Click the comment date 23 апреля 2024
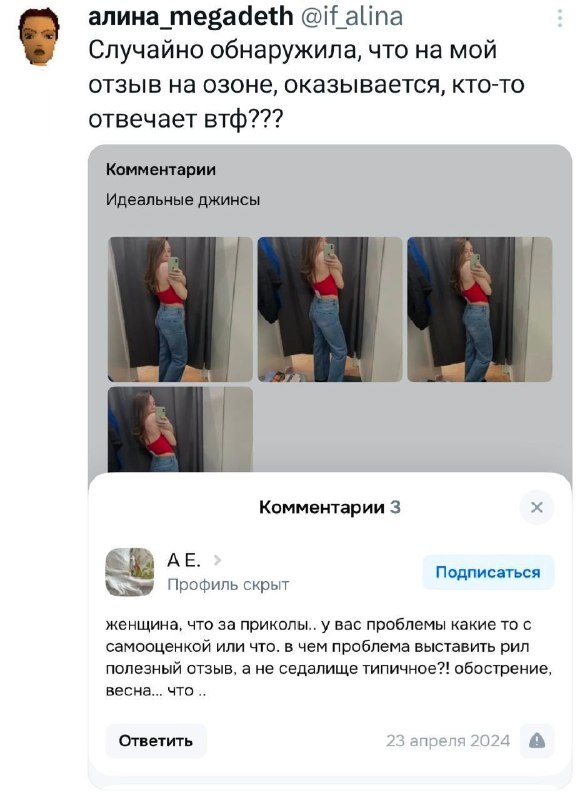 (448, 740)
